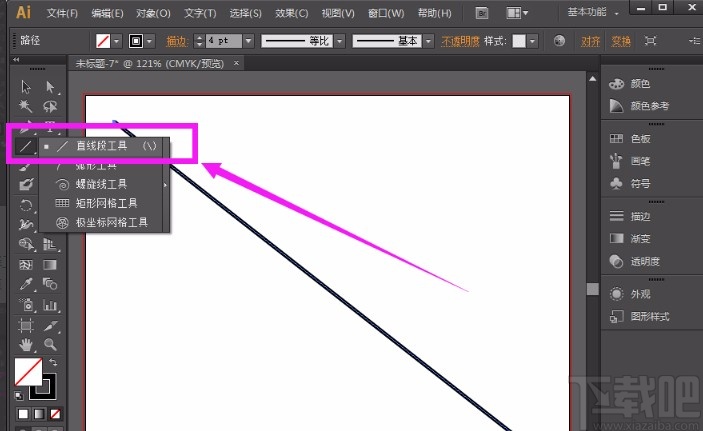Collapse the tools panel with double arrows

[16, 59]
